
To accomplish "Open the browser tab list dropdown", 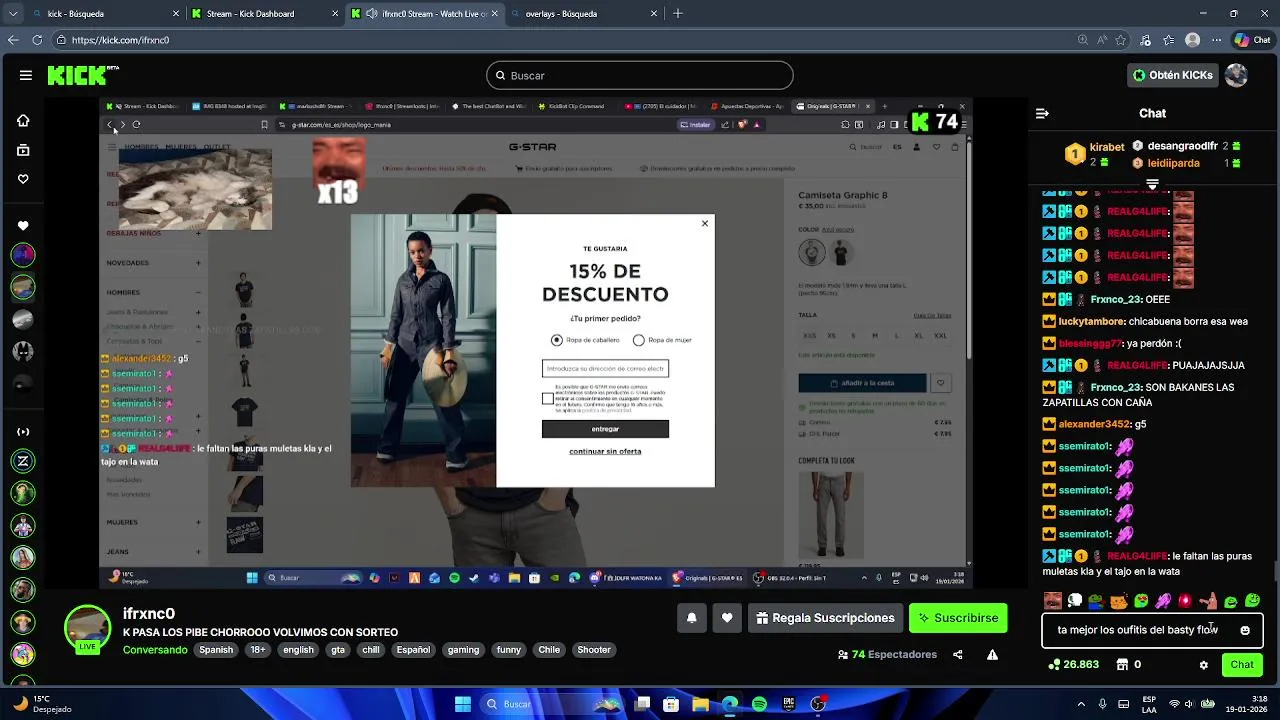I will (x=13, y=14).
